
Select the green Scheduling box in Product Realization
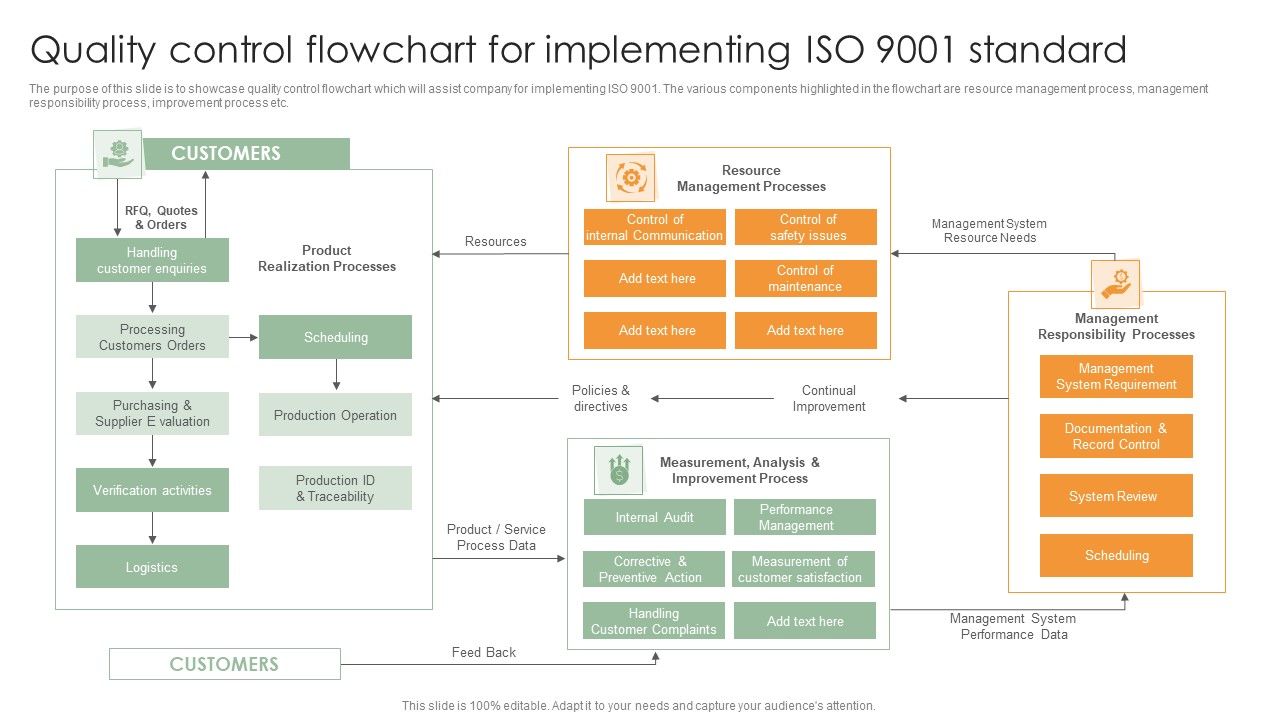(335, 337)
